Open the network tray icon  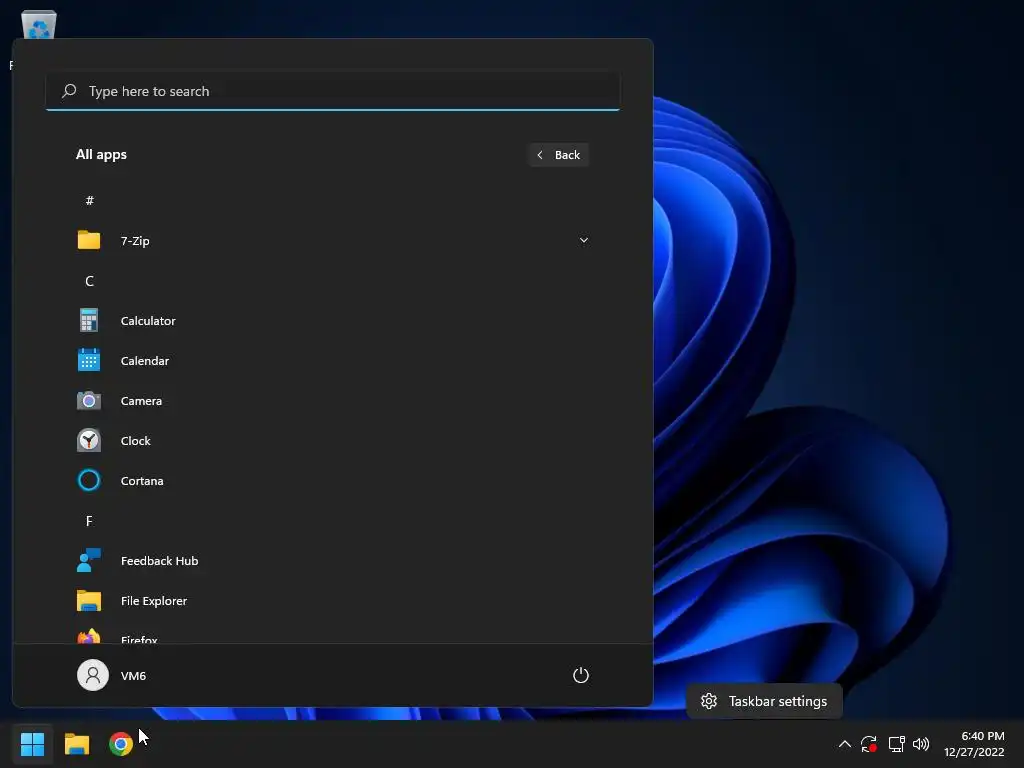896,744
